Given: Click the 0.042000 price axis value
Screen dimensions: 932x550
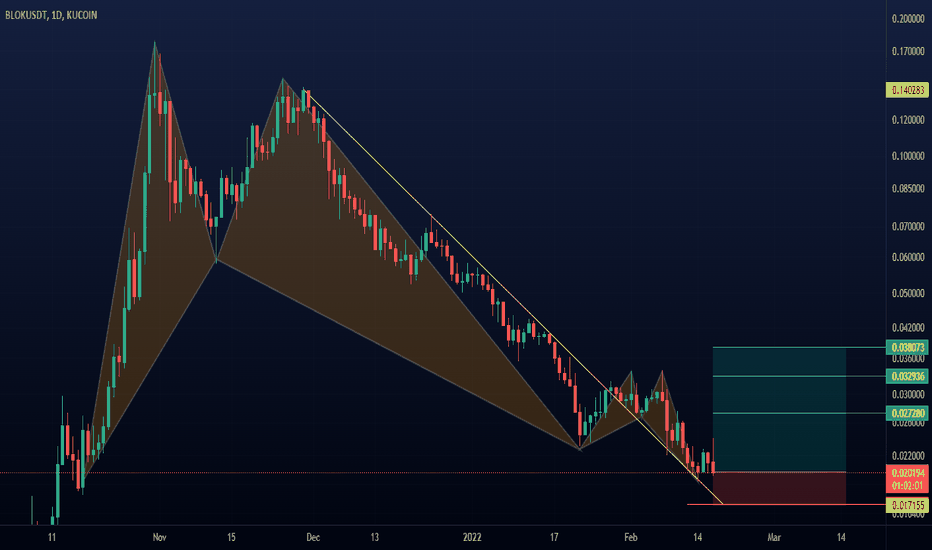Looking at the screenshot, I should tap(908, 328).
